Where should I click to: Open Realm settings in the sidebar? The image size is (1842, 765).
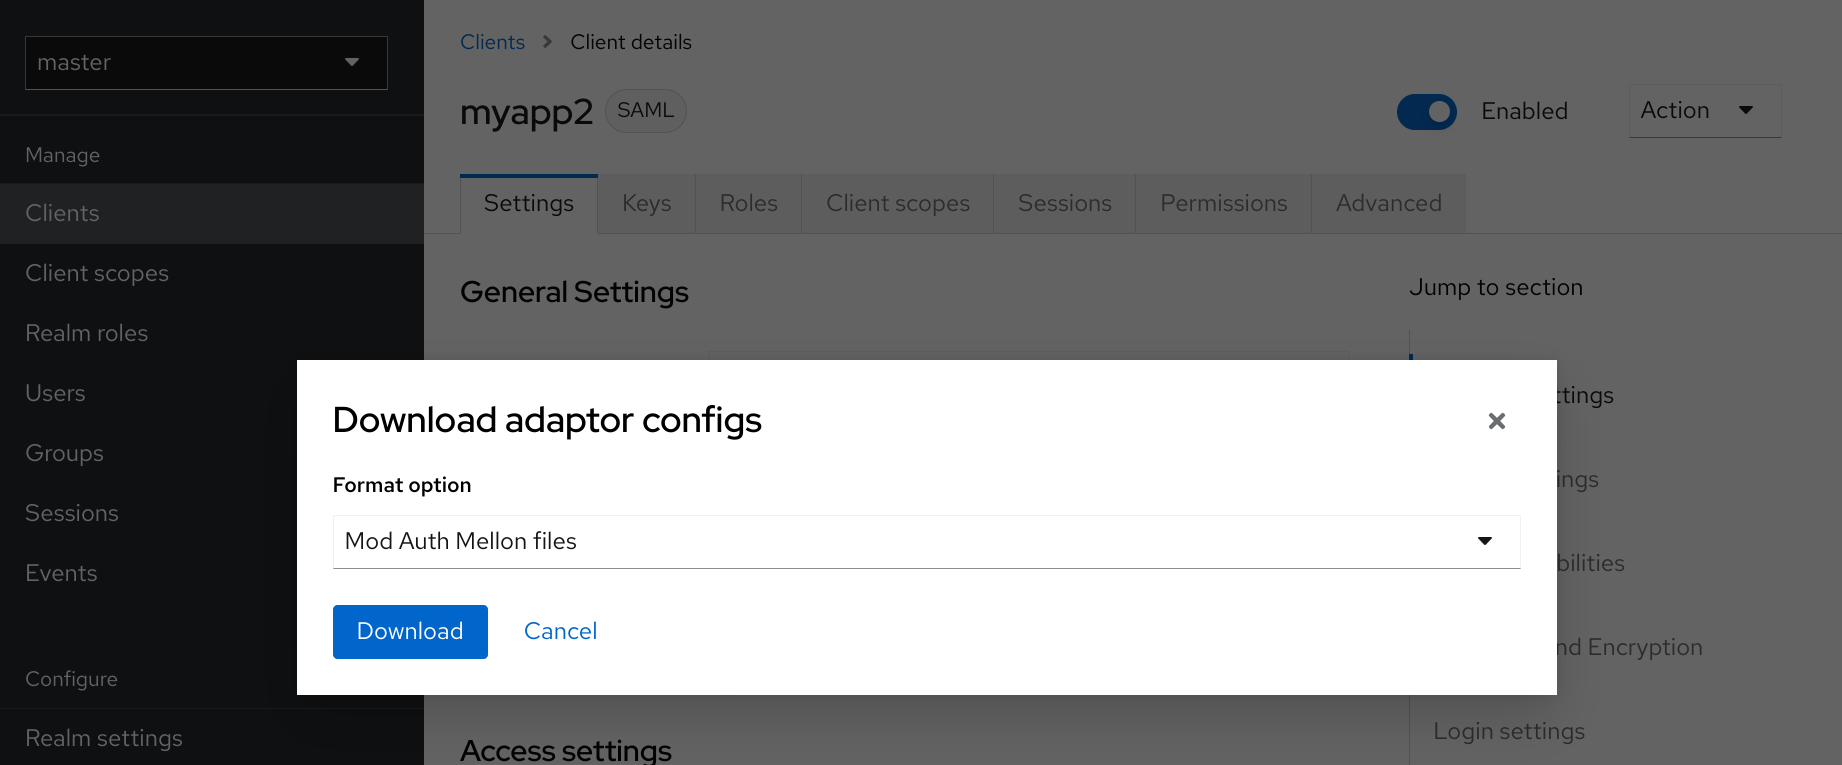tap(103, 738)
